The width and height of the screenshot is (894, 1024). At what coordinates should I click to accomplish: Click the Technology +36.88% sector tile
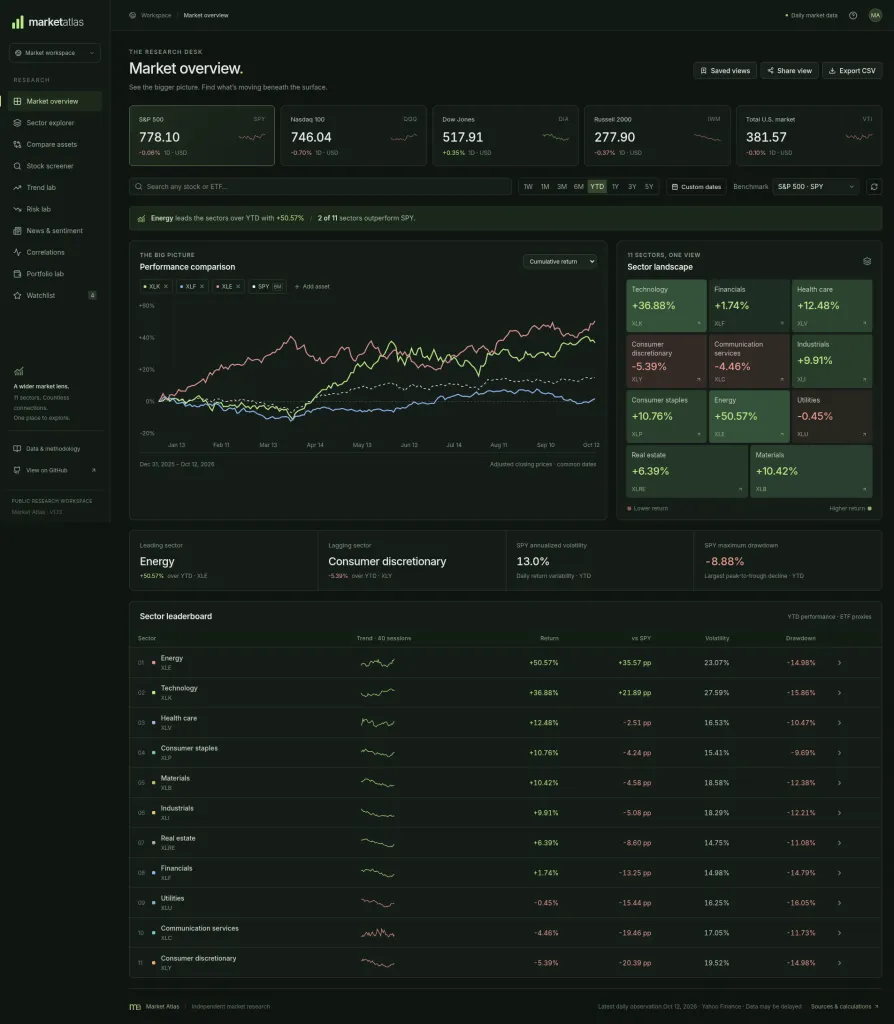[x=666, y=306]
